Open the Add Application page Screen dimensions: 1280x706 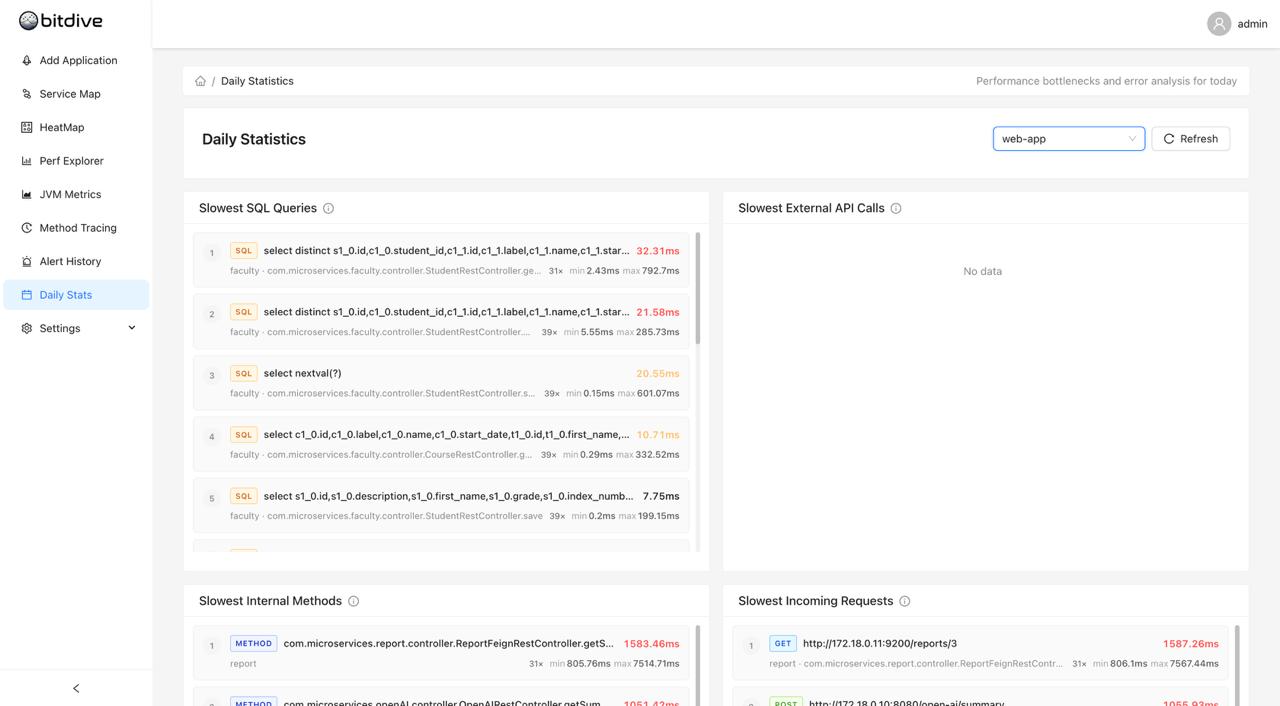76,60
